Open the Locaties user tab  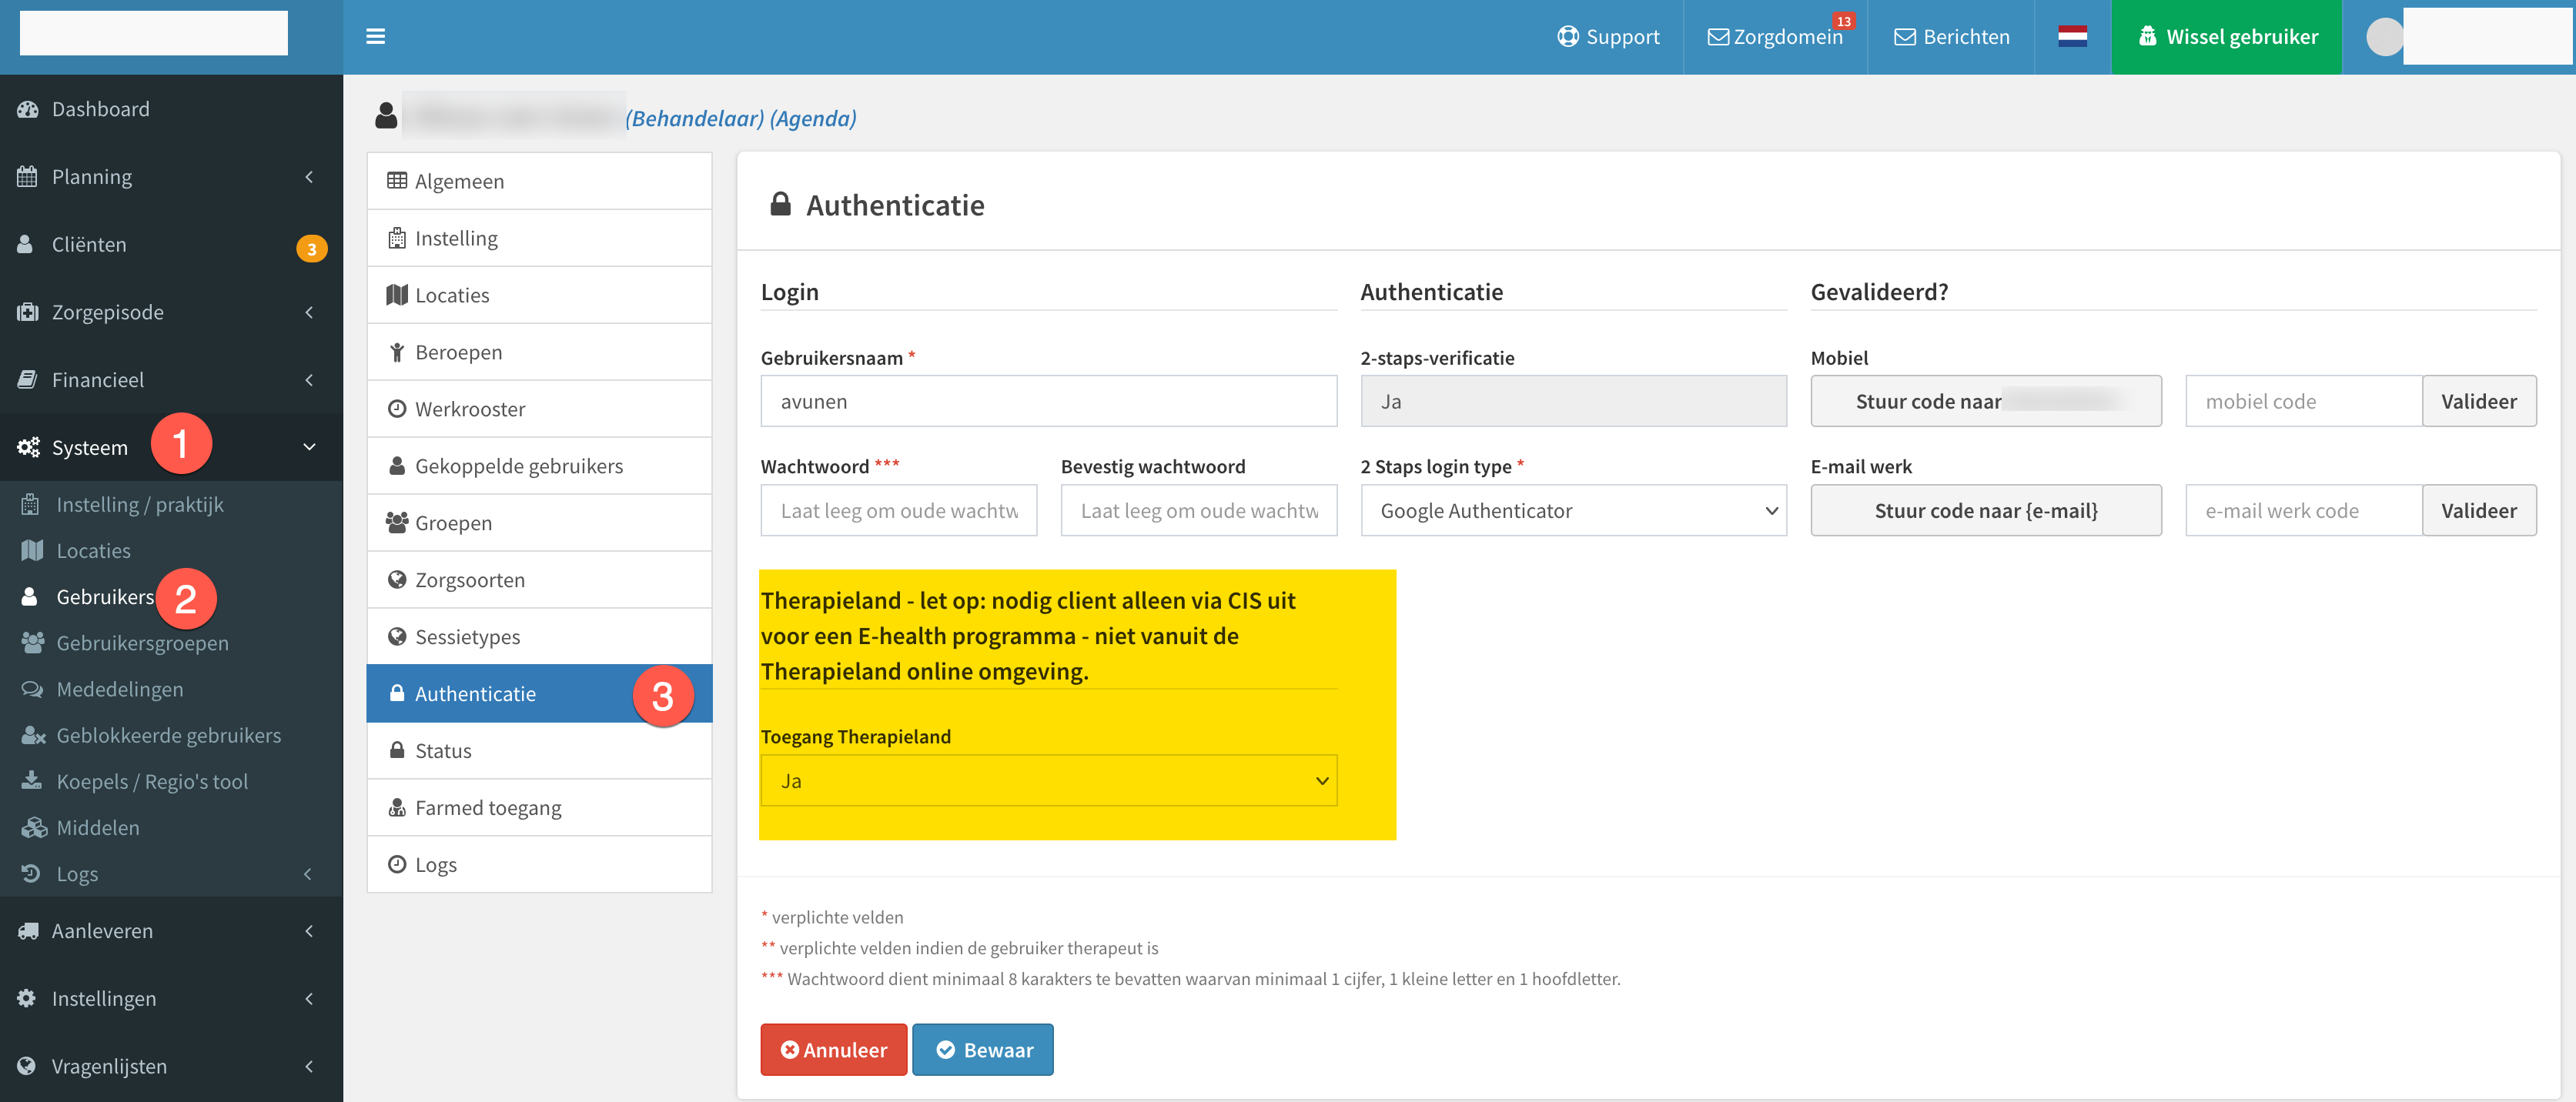click(x=539, y=295)
